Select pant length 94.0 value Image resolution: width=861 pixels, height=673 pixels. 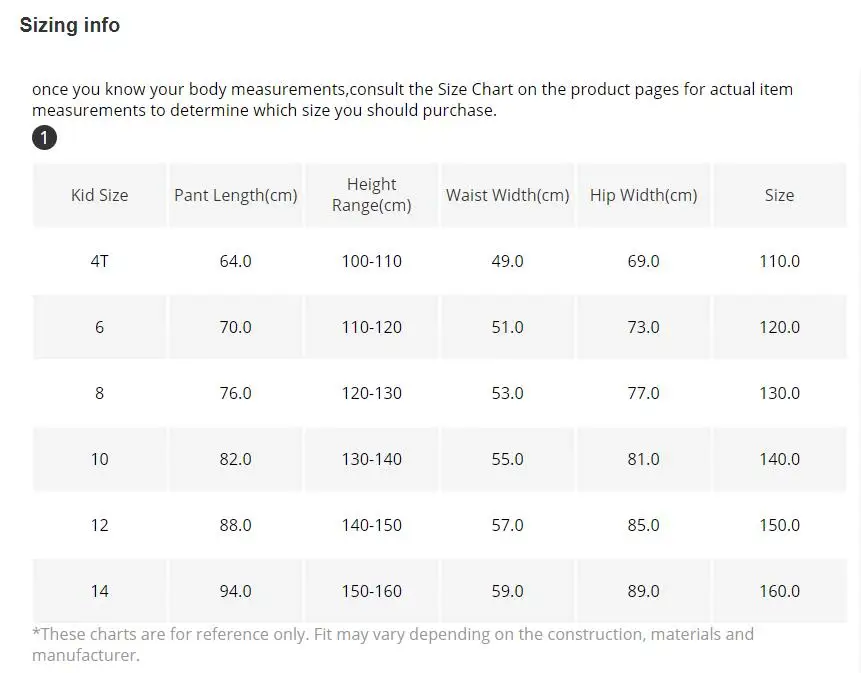coord(236,591)
